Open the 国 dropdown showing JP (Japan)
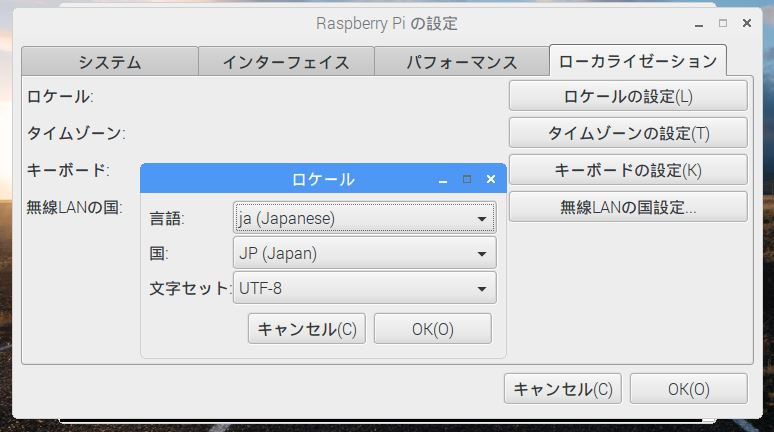The width and height of the screenshot is (774, 432). point(365,254)
